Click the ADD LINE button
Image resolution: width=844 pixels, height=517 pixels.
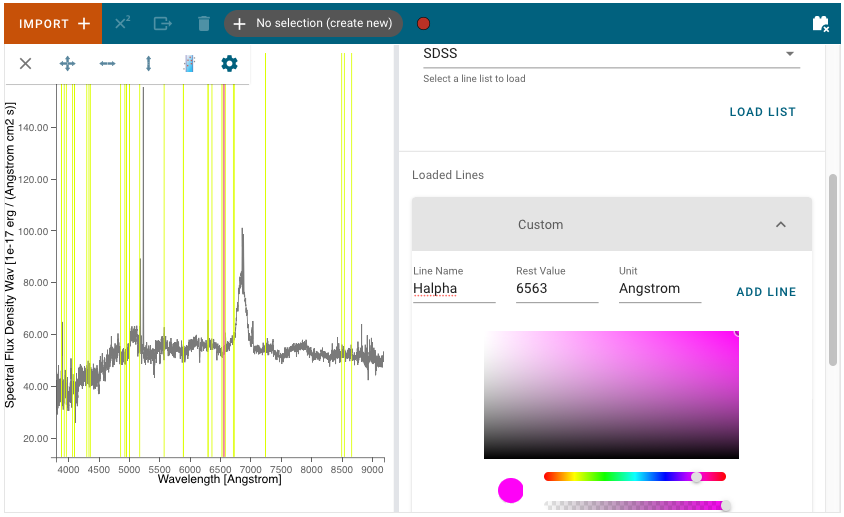(766, 292)
